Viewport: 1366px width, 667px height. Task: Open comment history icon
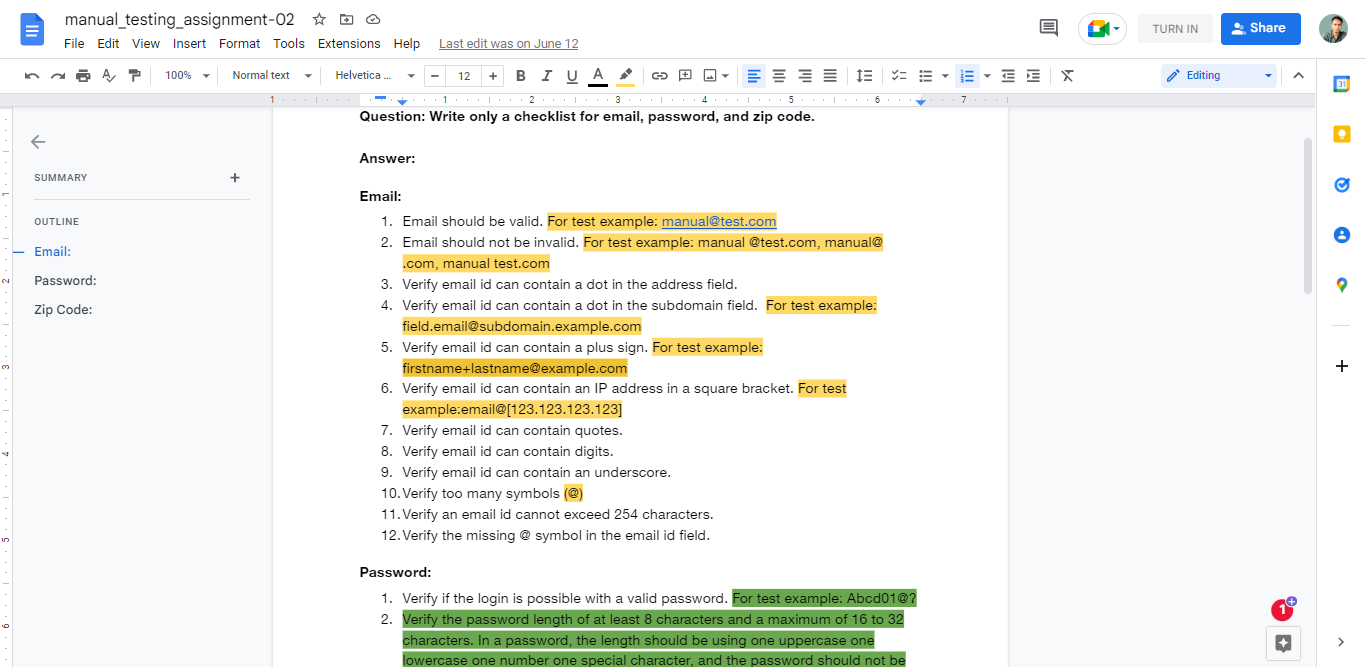(1049, 28)
